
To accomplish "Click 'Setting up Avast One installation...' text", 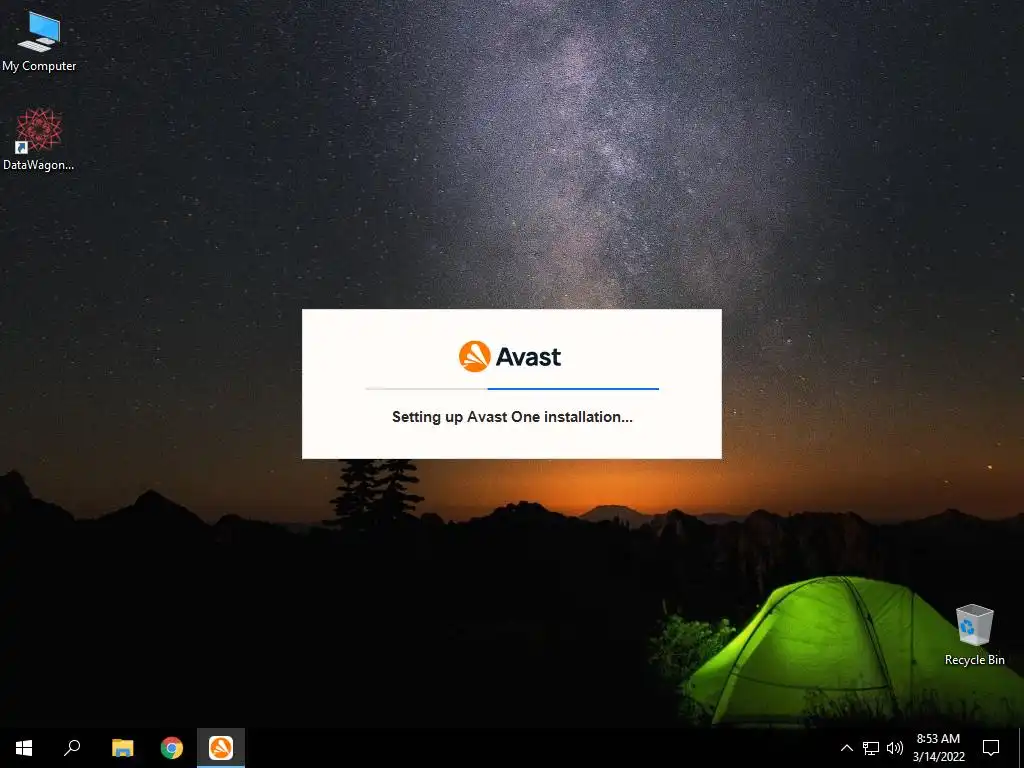I will click(x=512, y=417).
